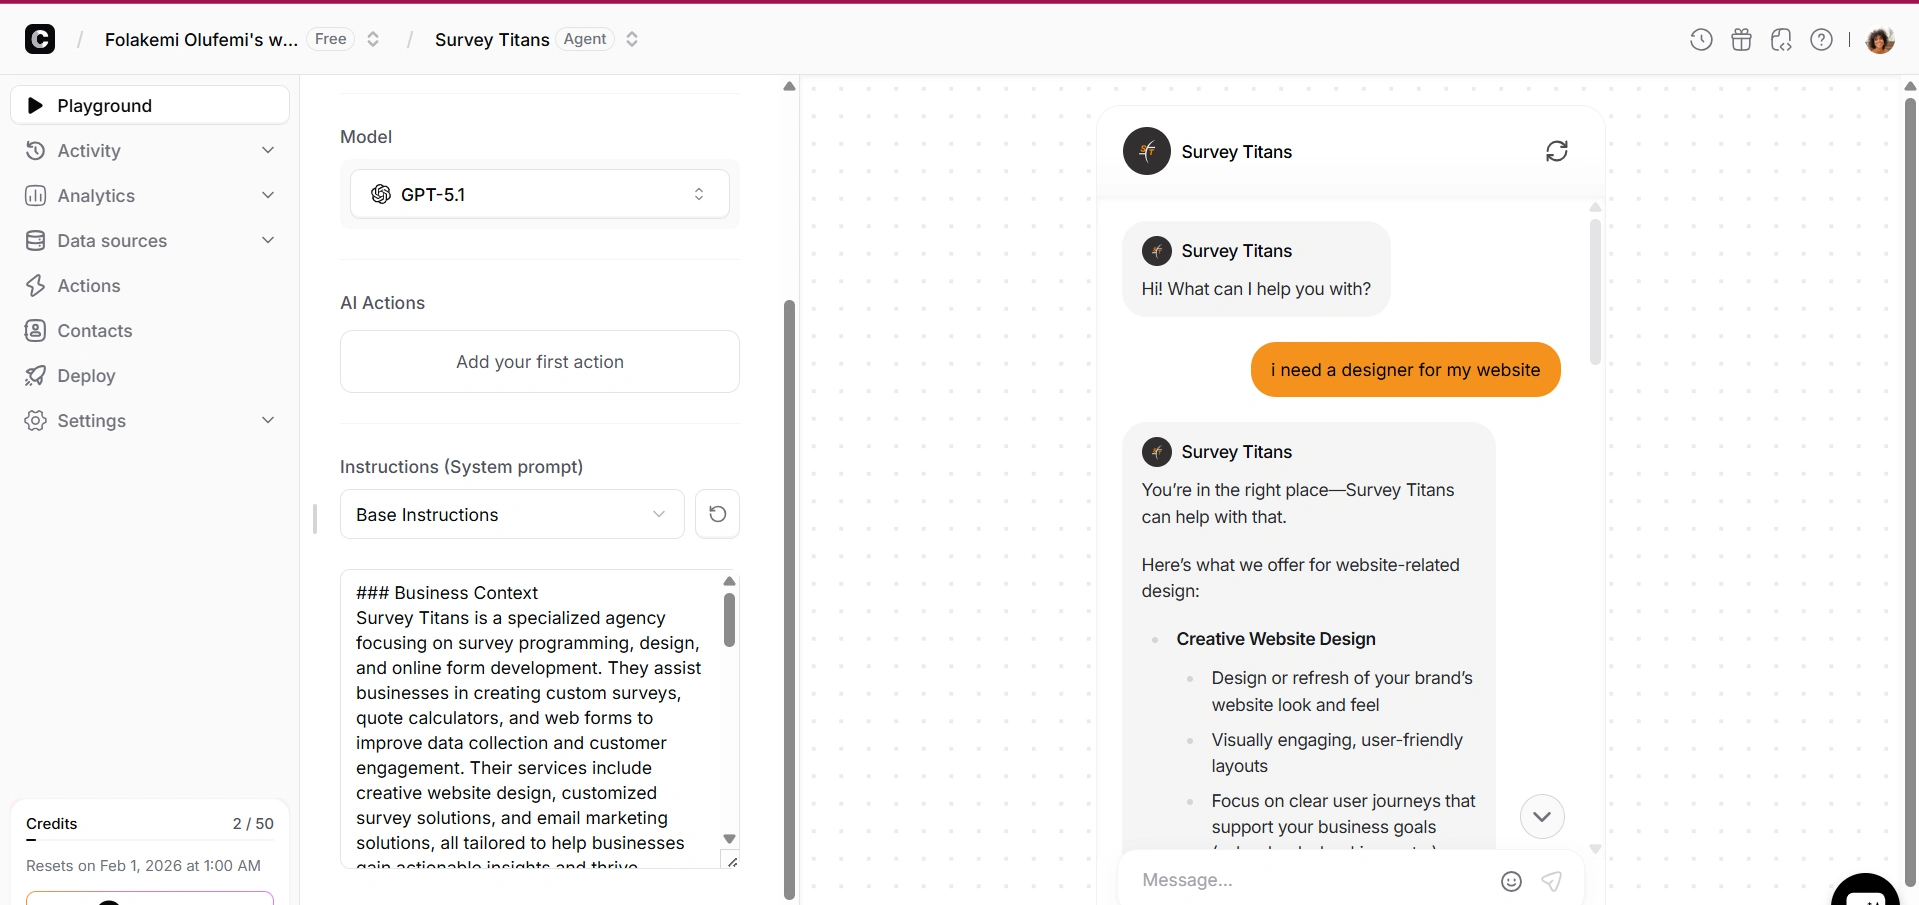Click the Analytics chart icon
The height and width of the screenshot is (905, 1919).
pos(35,195)
